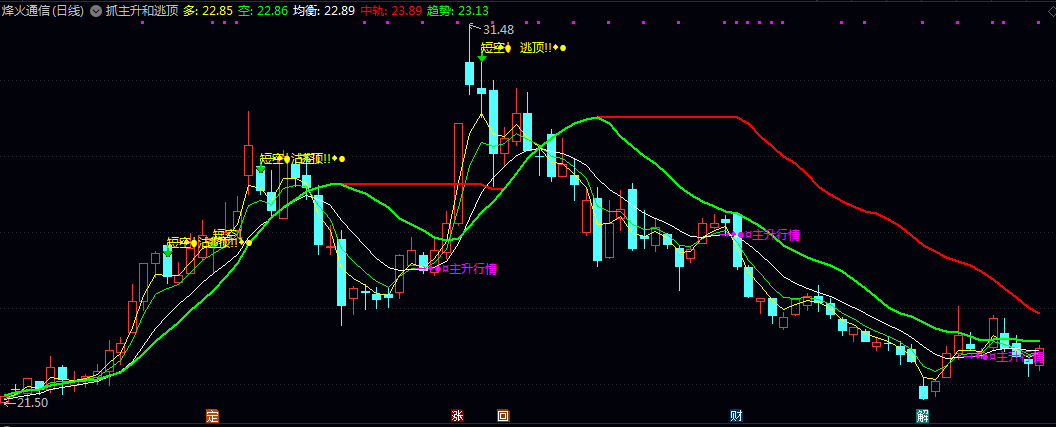Click the 均衡: 22.89 value label
This screenshot has width=1056, height=427.
click(x=324, y=11)
